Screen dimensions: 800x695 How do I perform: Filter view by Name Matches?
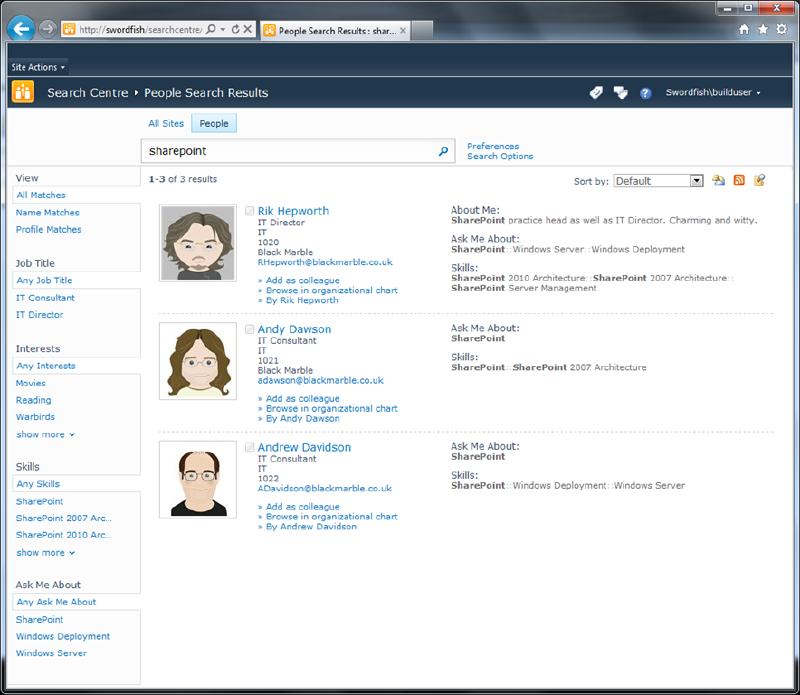coord(47,212)
